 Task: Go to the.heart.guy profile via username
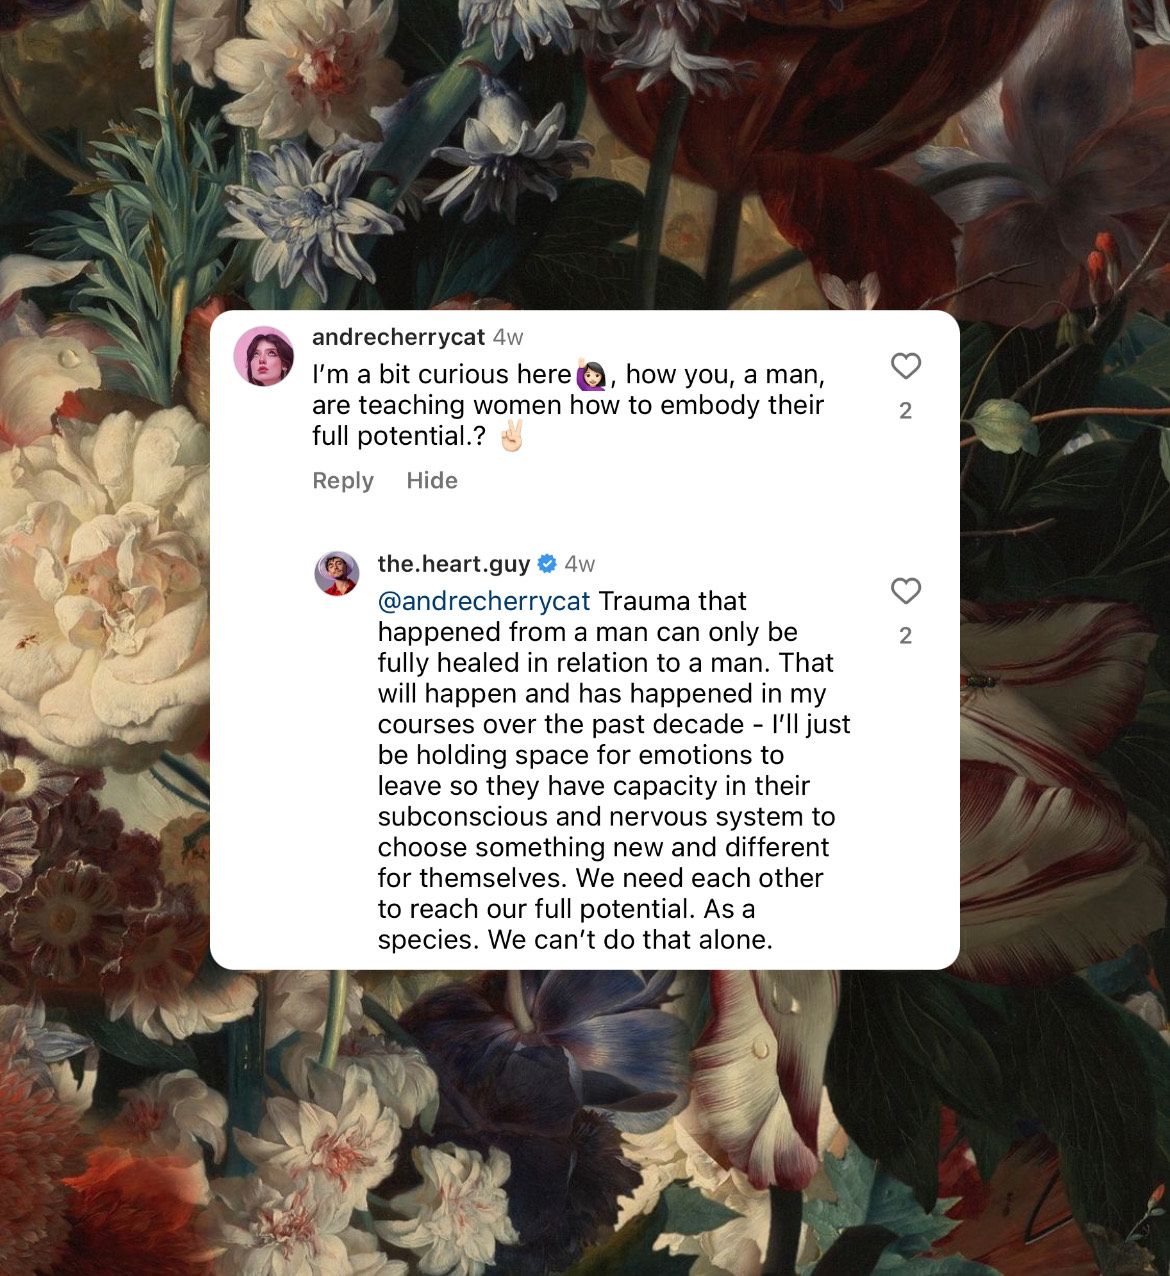[x=454, y=564]
